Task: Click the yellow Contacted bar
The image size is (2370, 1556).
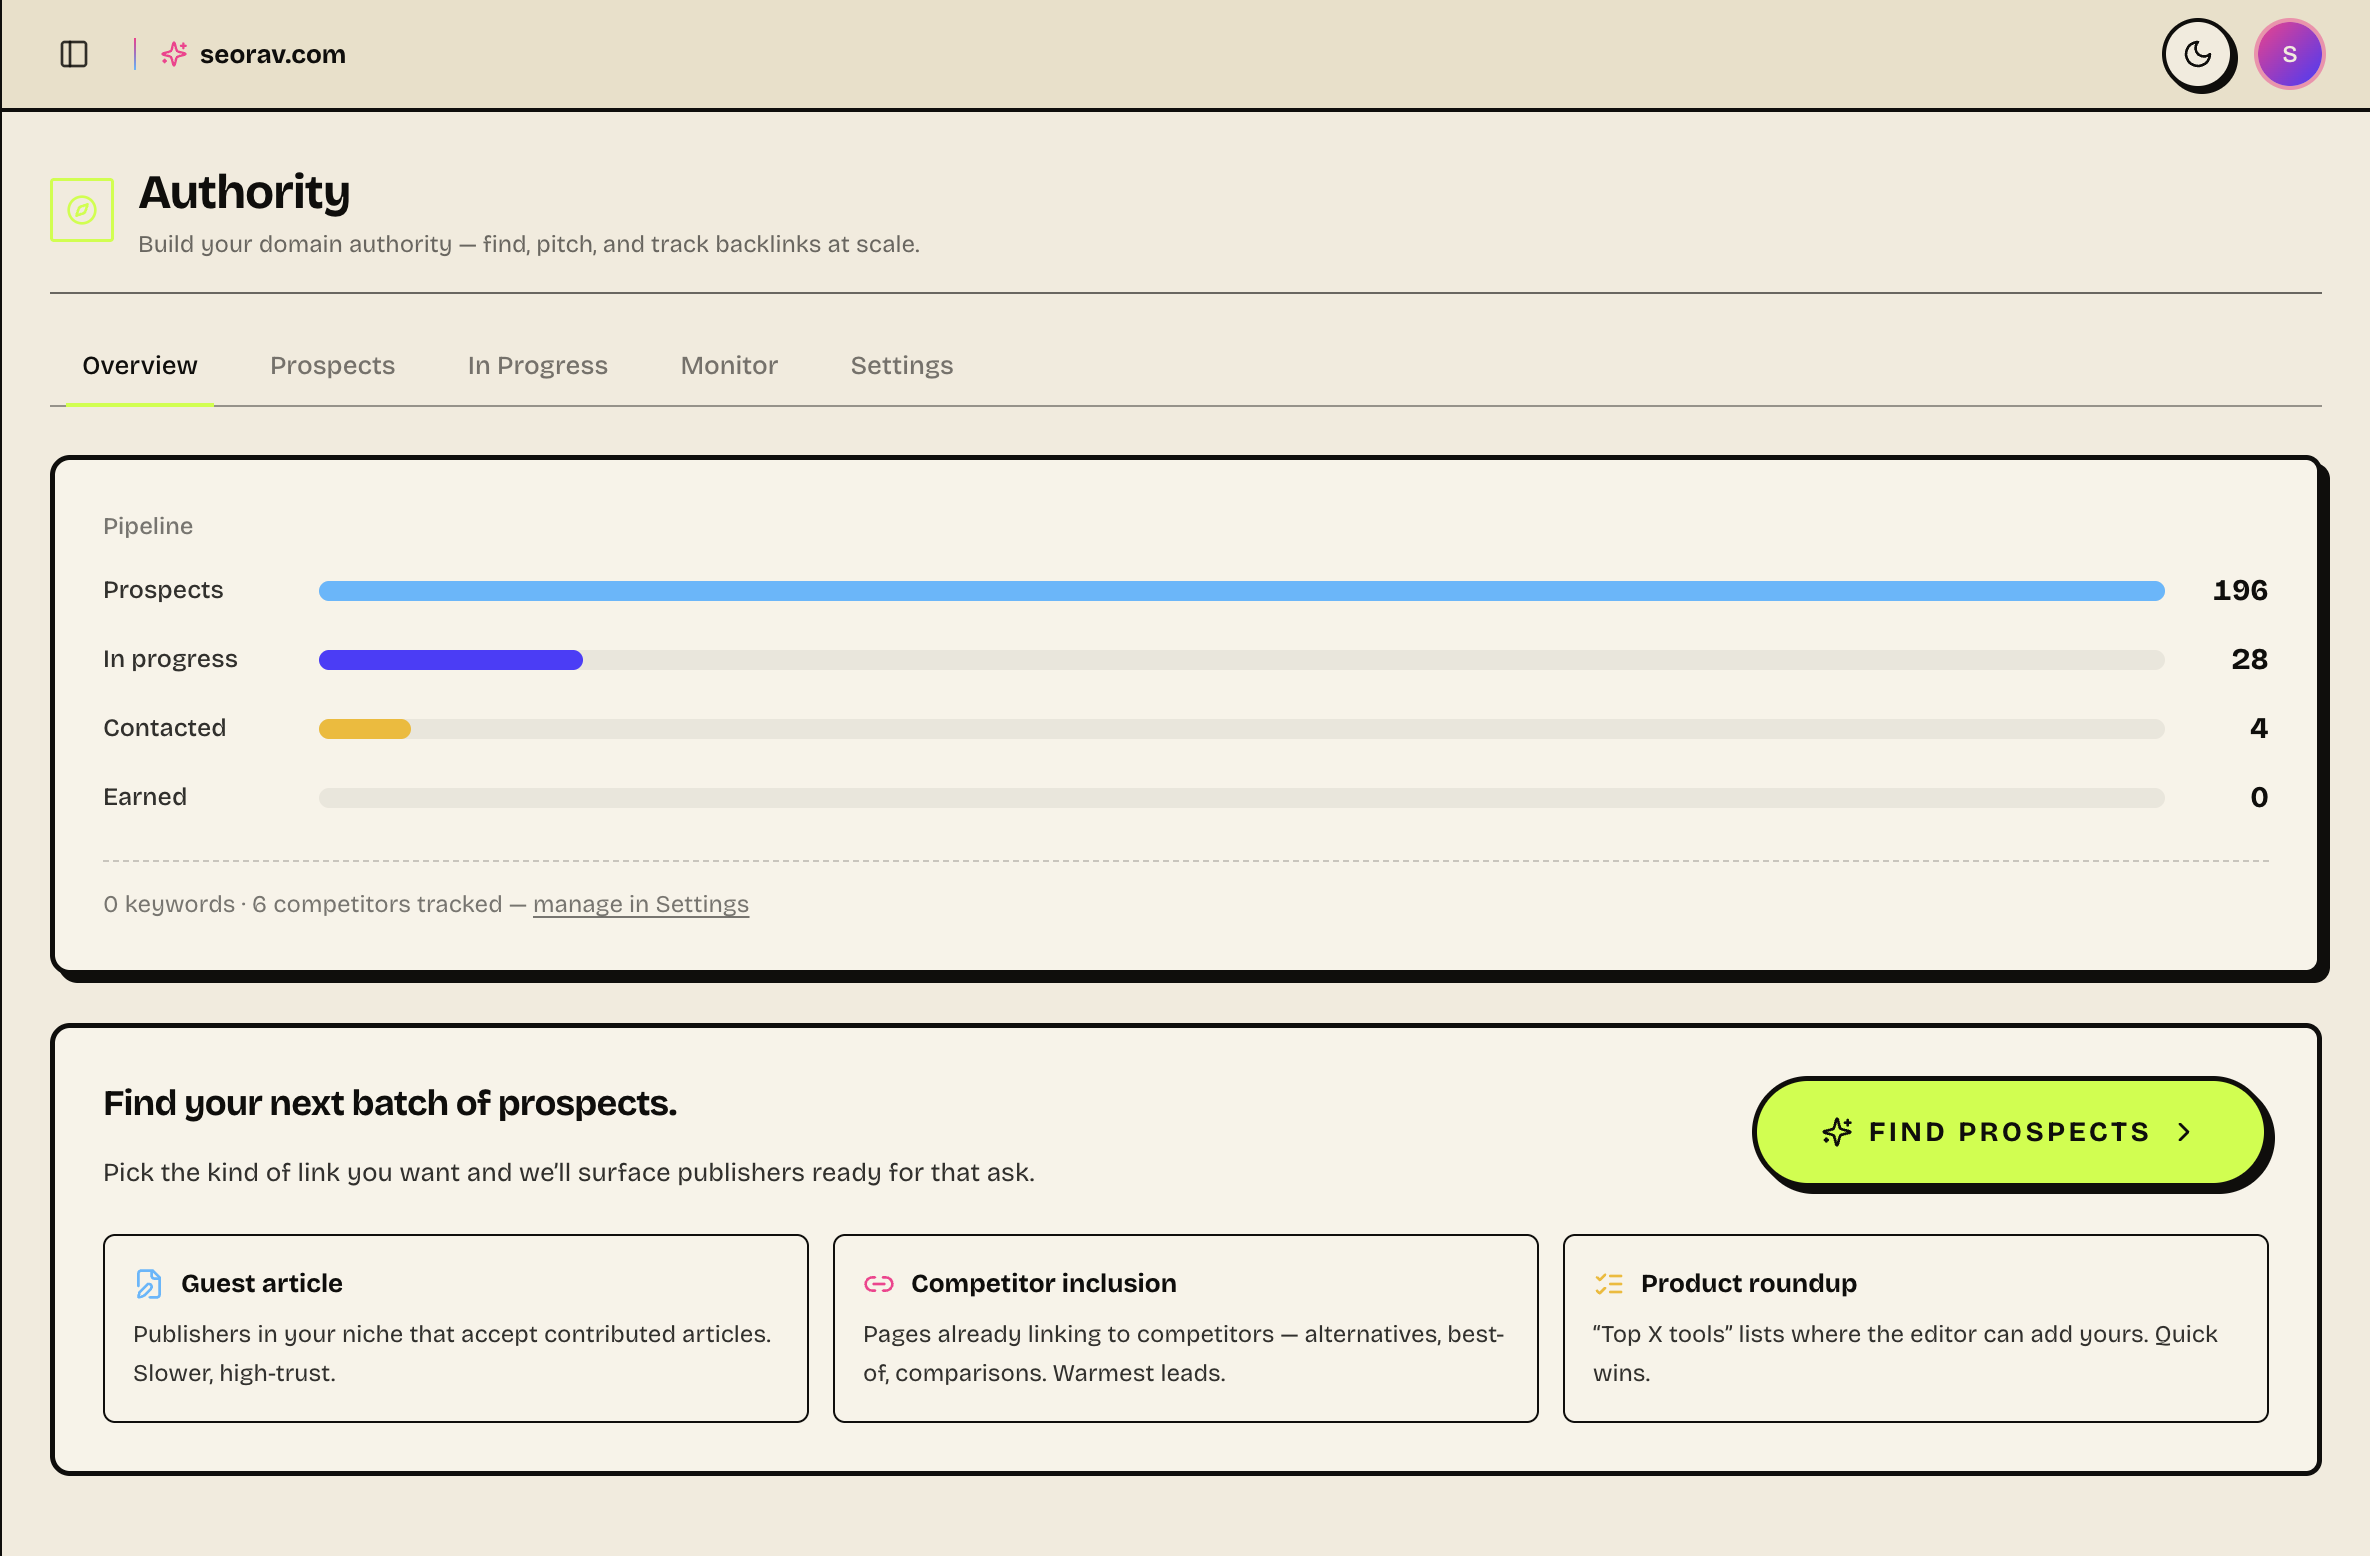Action: pos(365,729)
